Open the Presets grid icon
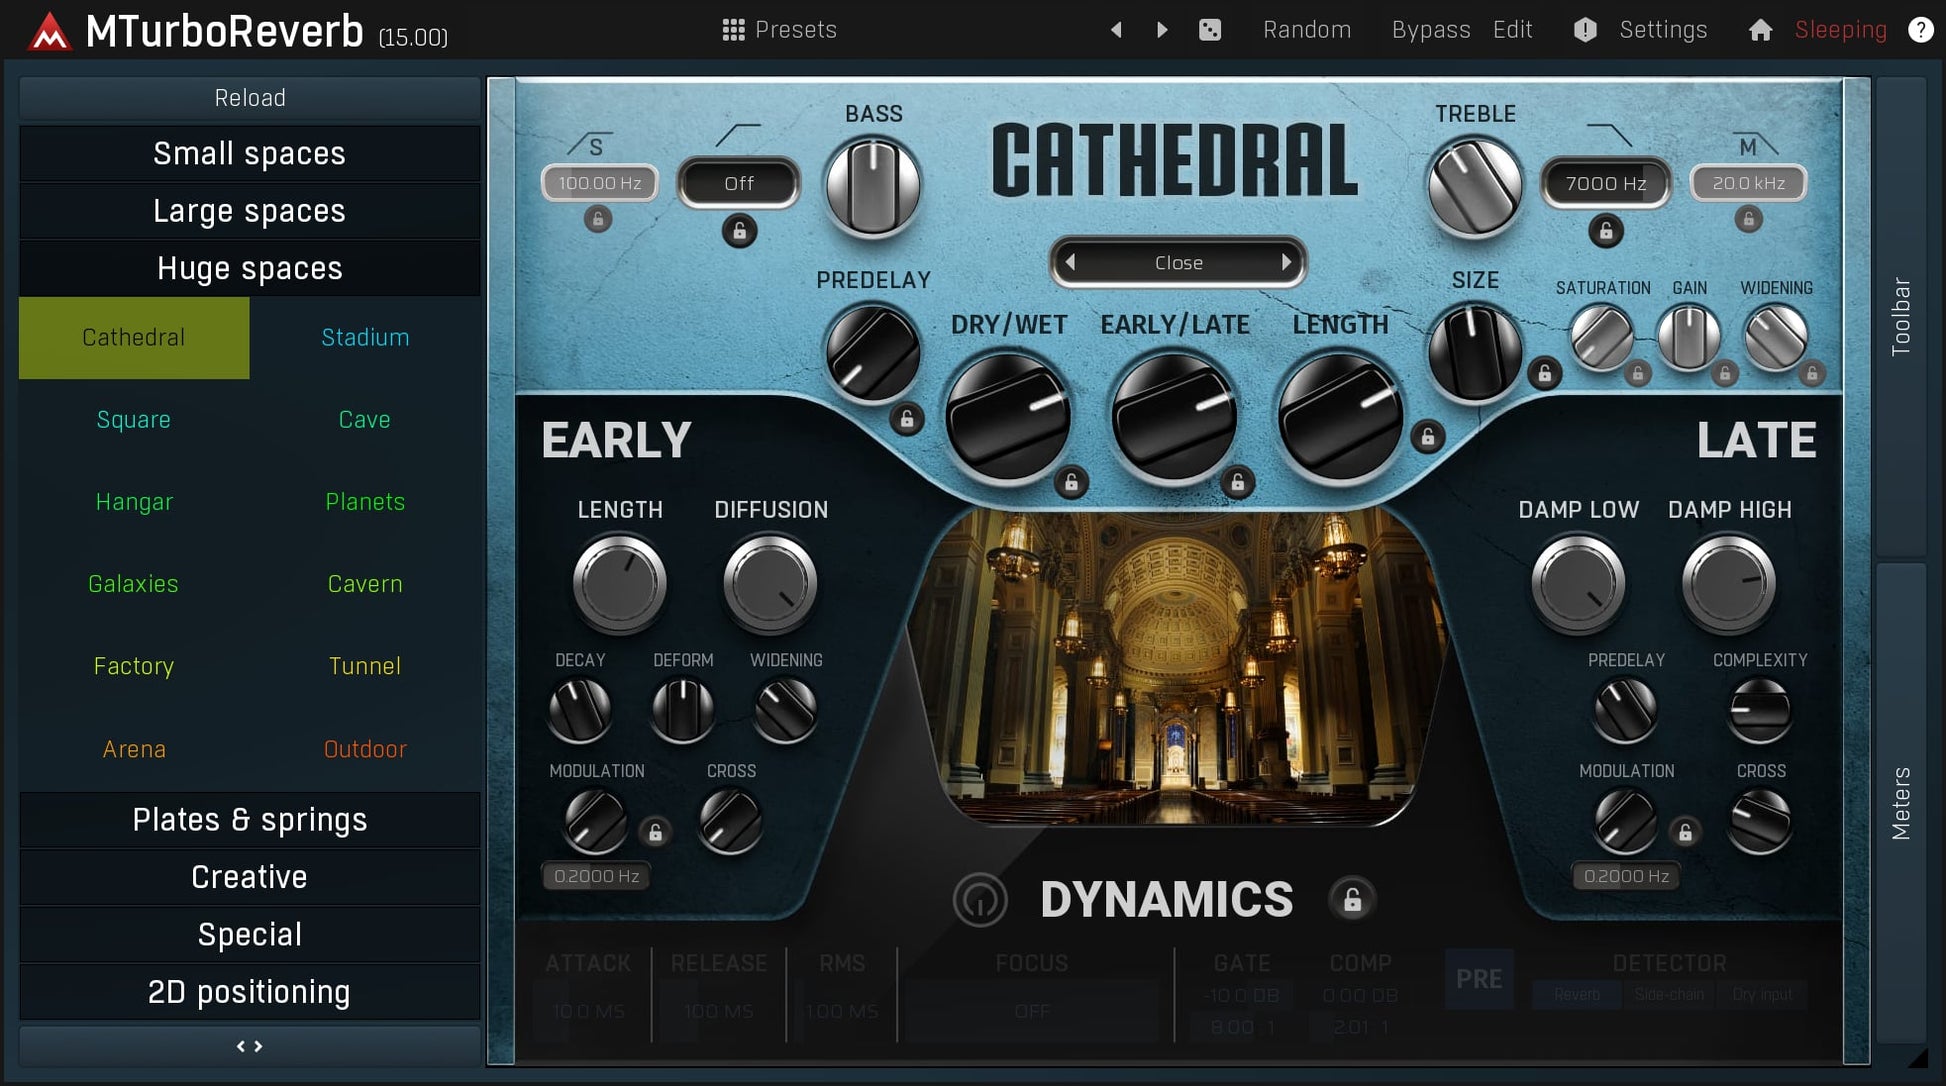 [x=733, y=29]
